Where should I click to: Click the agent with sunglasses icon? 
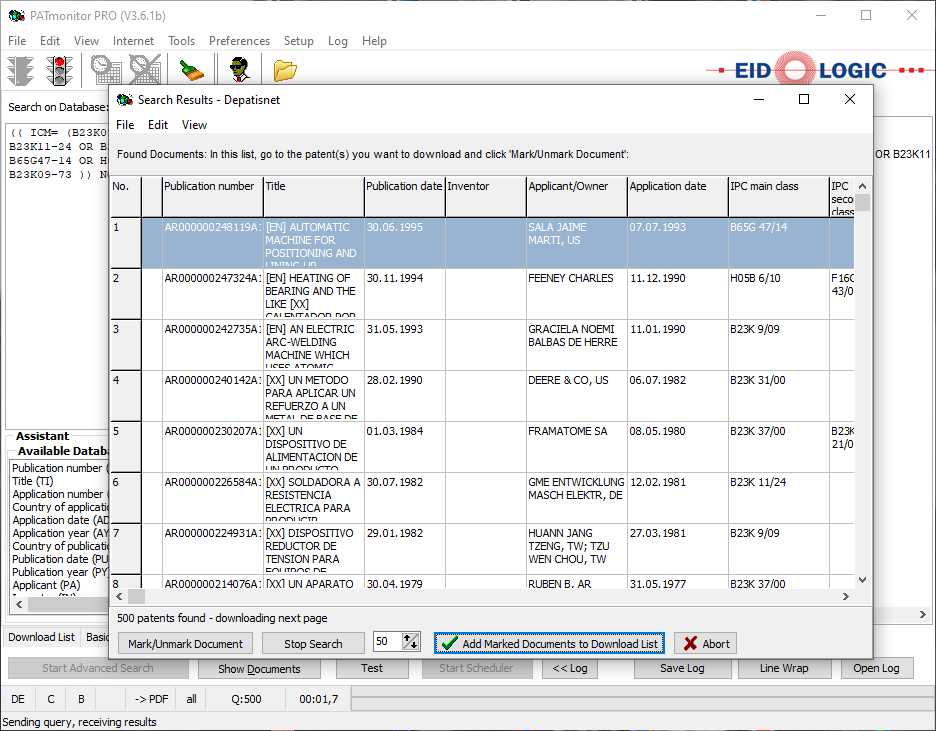click(240, 70)
